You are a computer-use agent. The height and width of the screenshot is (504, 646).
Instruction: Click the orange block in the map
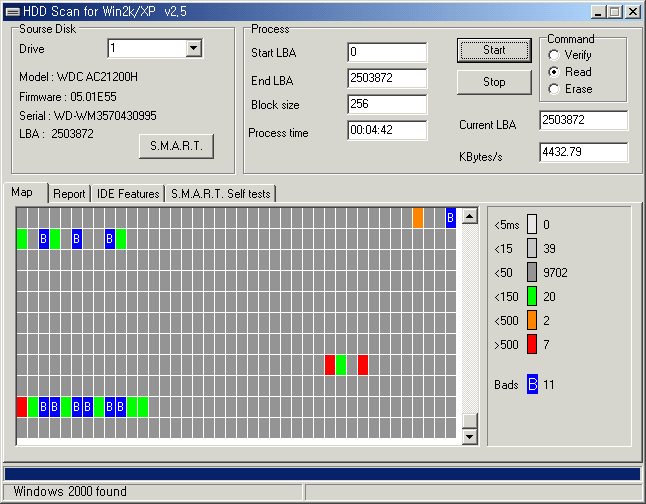417,218
